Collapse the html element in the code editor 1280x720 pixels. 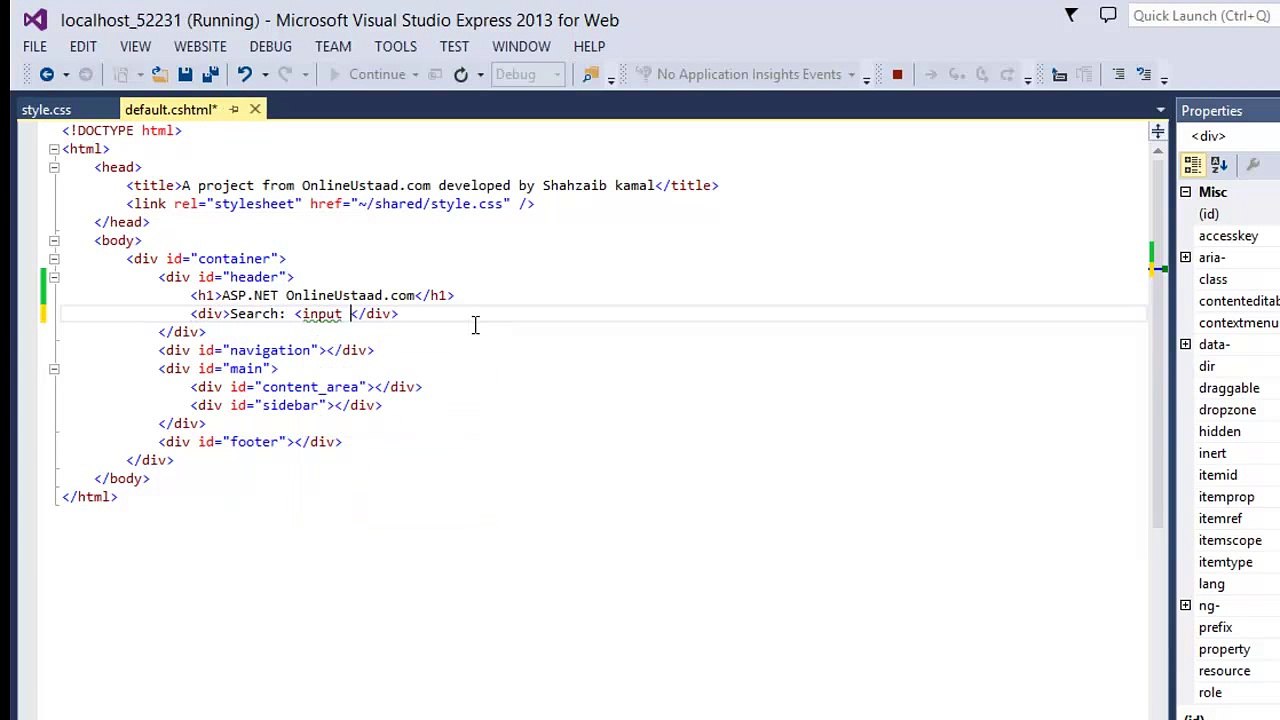(54, 149)
